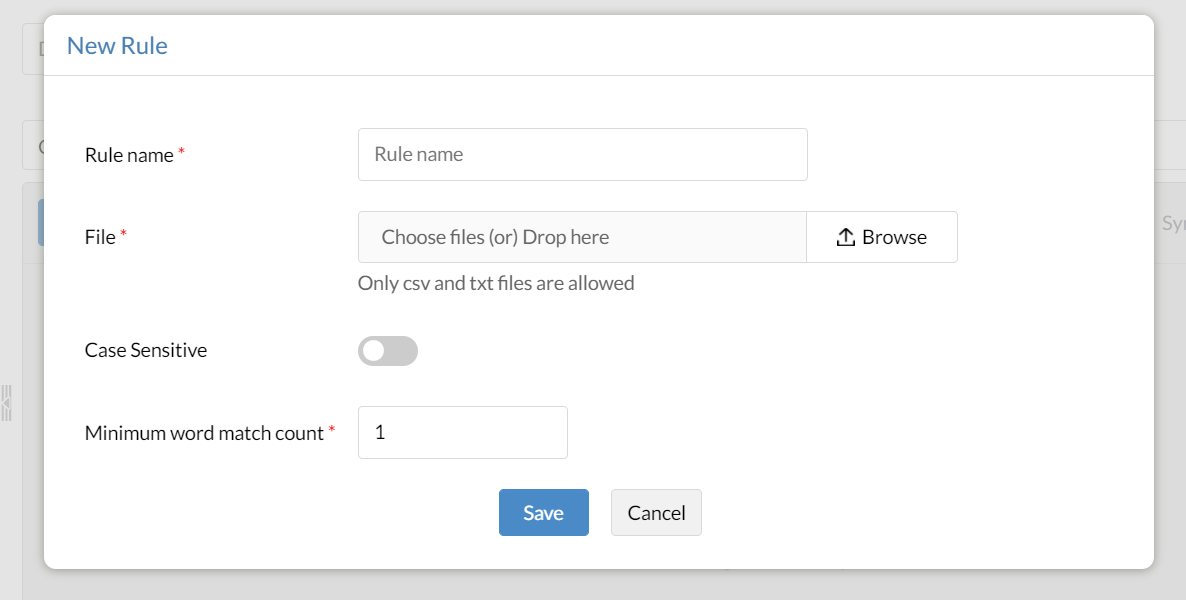Image resolution: width=1186 pixels, height=600 pixels.
Task: Click the cut-off 'Sy' header behind dialog
Action: coord(1173,223)
